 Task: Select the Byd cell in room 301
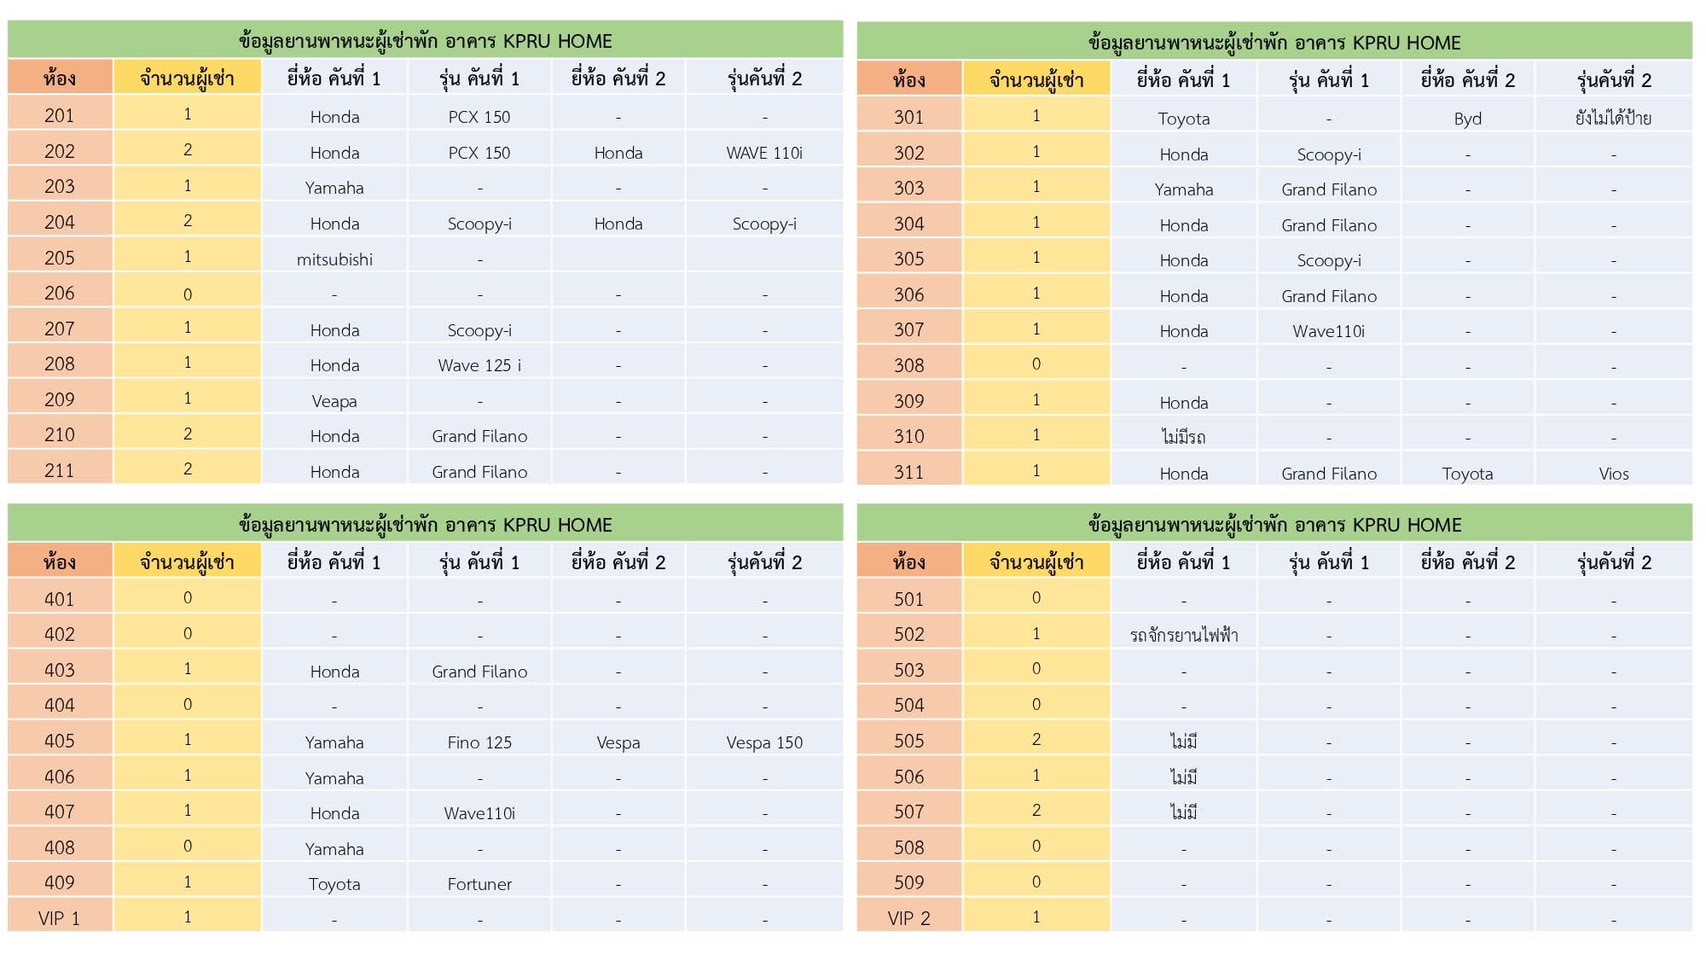(x=1467, y=118)
